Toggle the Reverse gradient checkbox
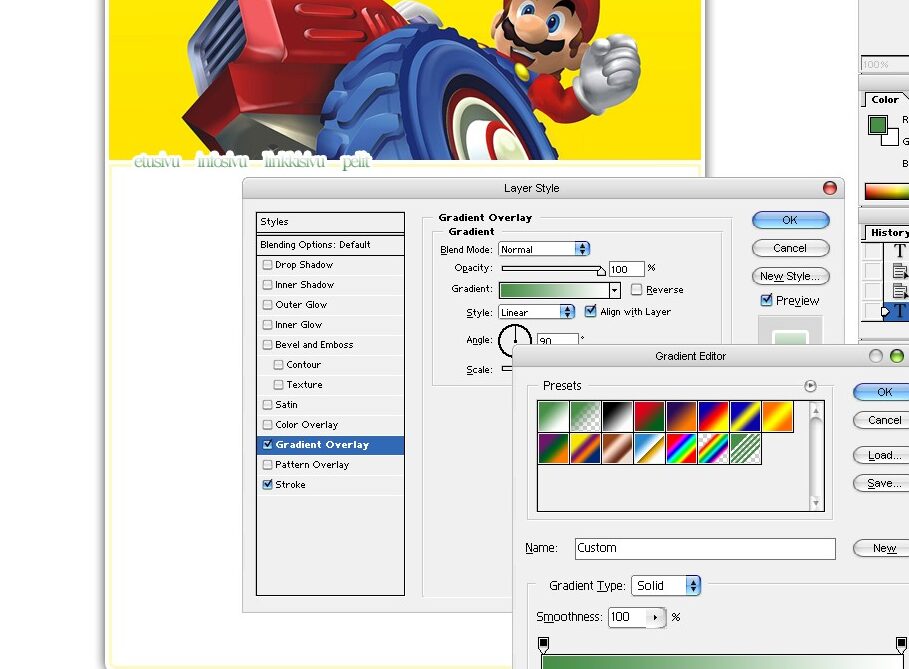The image size is (909, 669). (x=637, y=289)
